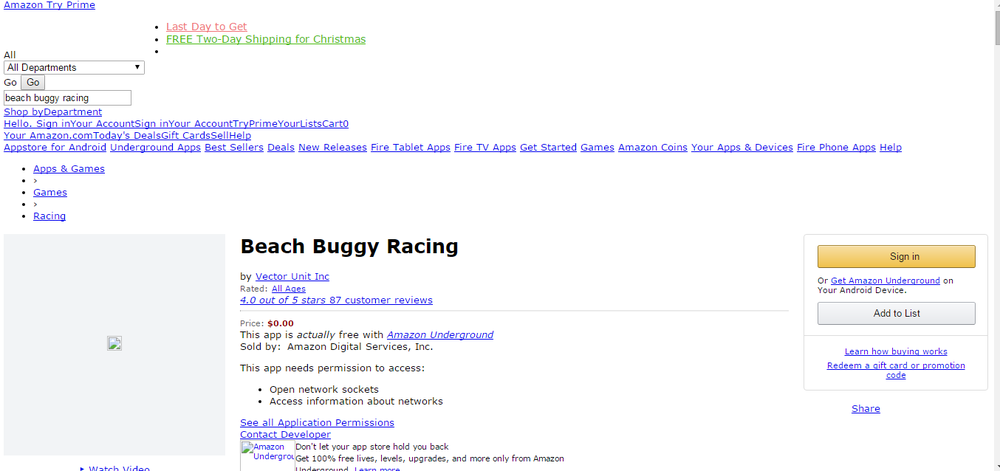The height and width of the screenshot is (471, 1000).
Task: Click the Add to List button
Action: [896, 313]
